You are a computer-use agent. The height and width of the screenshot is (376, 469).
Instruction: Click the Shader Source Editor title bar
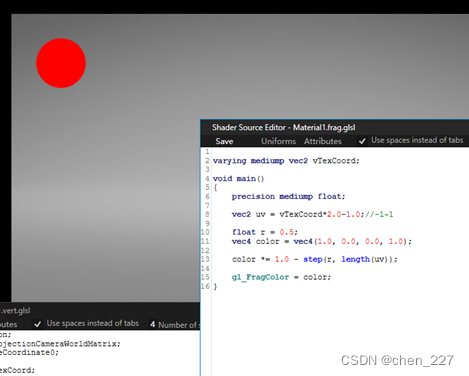[335, 128]
